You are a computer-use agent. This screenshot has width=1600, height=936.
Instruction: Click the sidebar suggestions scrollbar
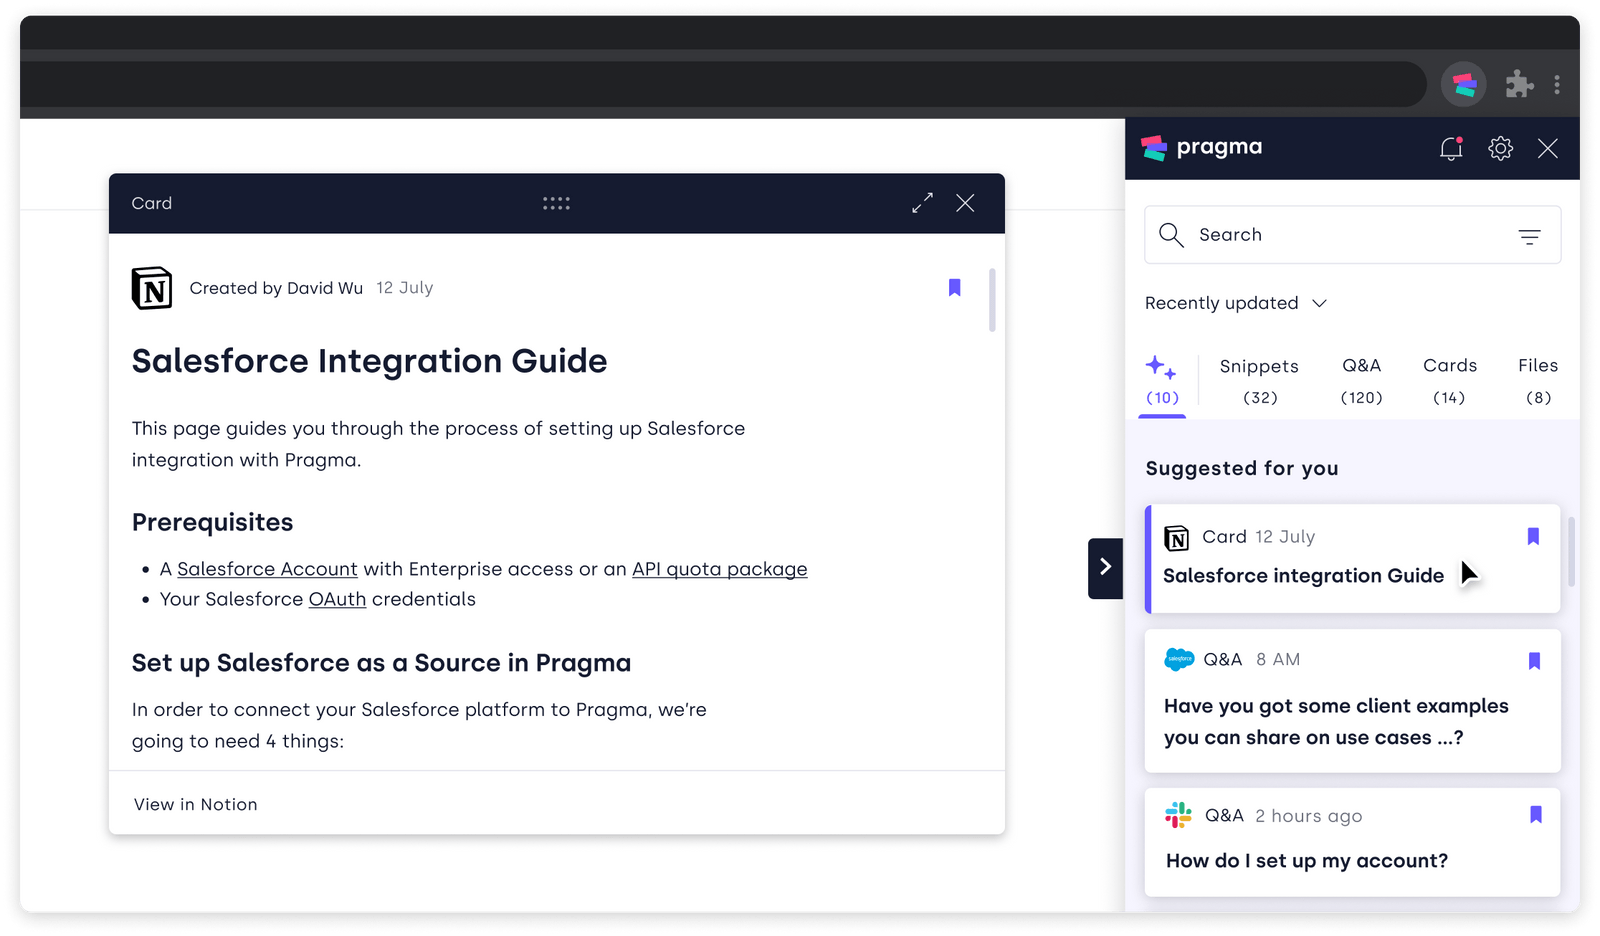1571,552
